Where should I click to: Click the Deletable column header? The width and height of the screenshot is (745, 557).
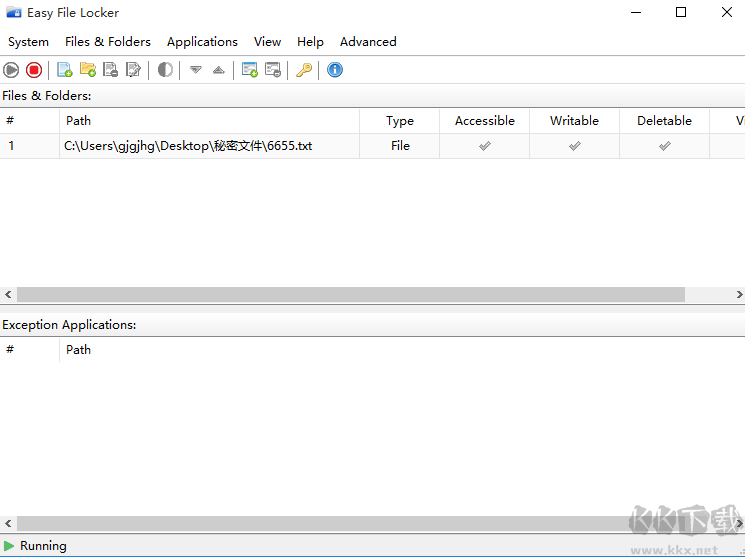[664, 121]
